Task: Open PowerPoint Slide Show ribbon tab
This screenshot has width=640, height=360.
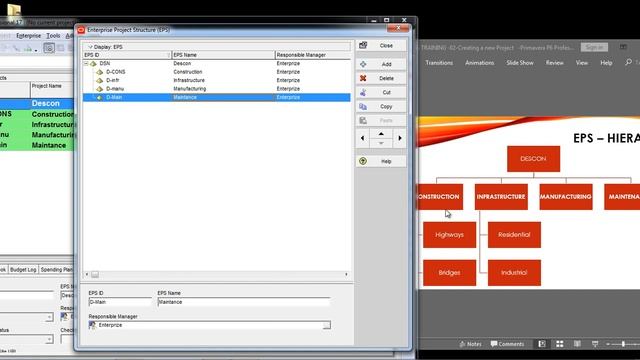Action: [520, 63]
